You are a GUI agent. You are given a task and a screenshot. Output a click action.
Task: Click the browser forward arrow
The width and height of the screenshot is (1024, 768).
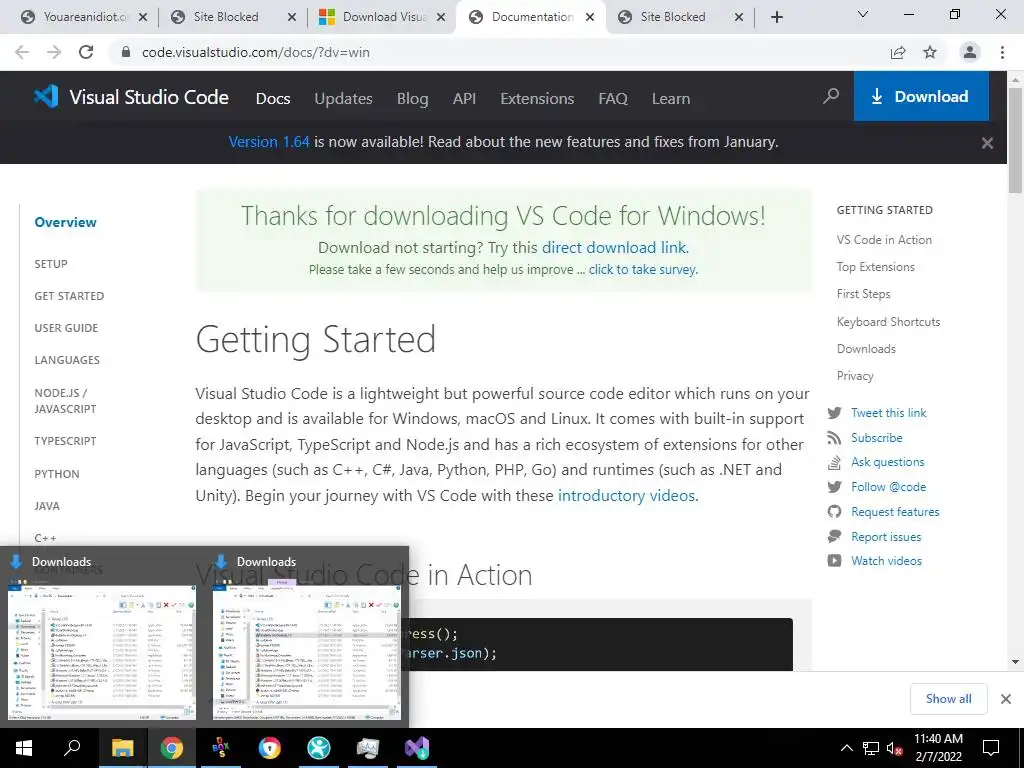54,52
